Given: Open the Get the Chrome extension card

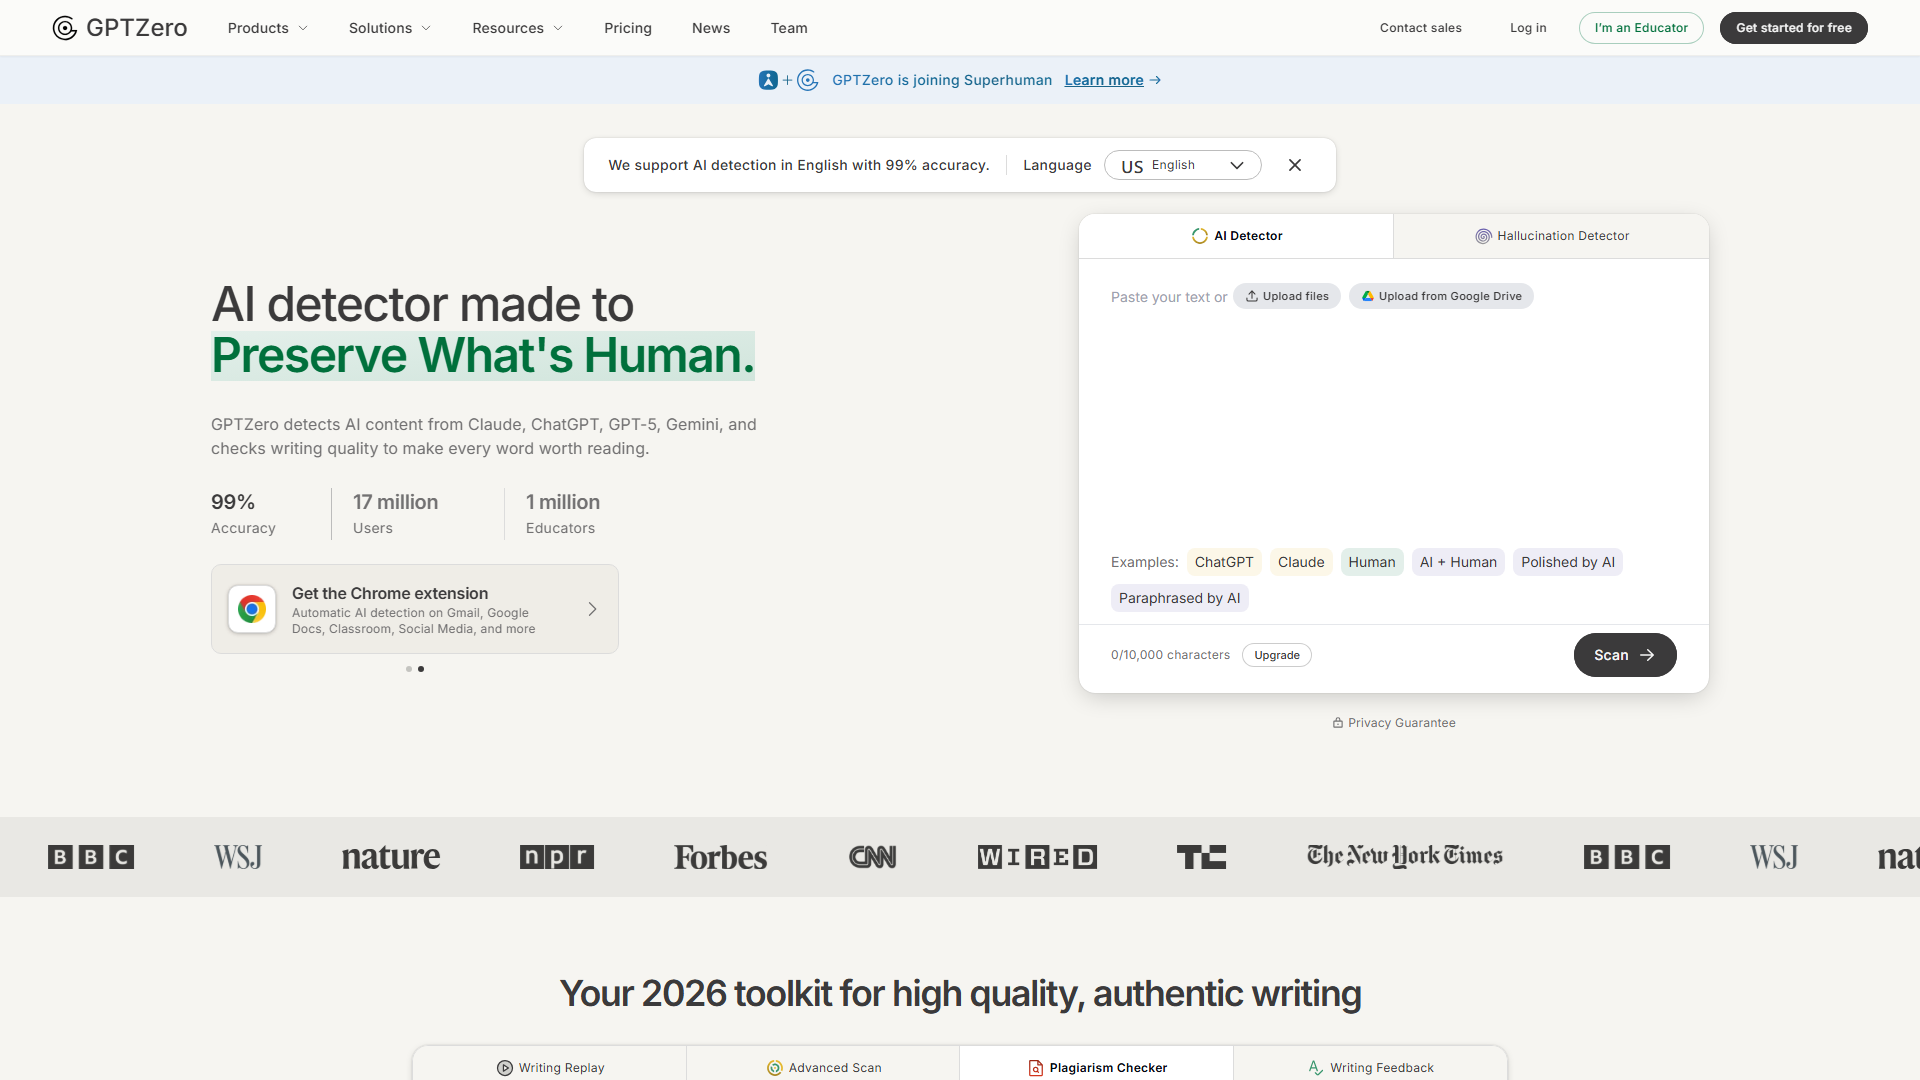Looking at the screenshot, I should pyautogui.click(x=415, y=609).
